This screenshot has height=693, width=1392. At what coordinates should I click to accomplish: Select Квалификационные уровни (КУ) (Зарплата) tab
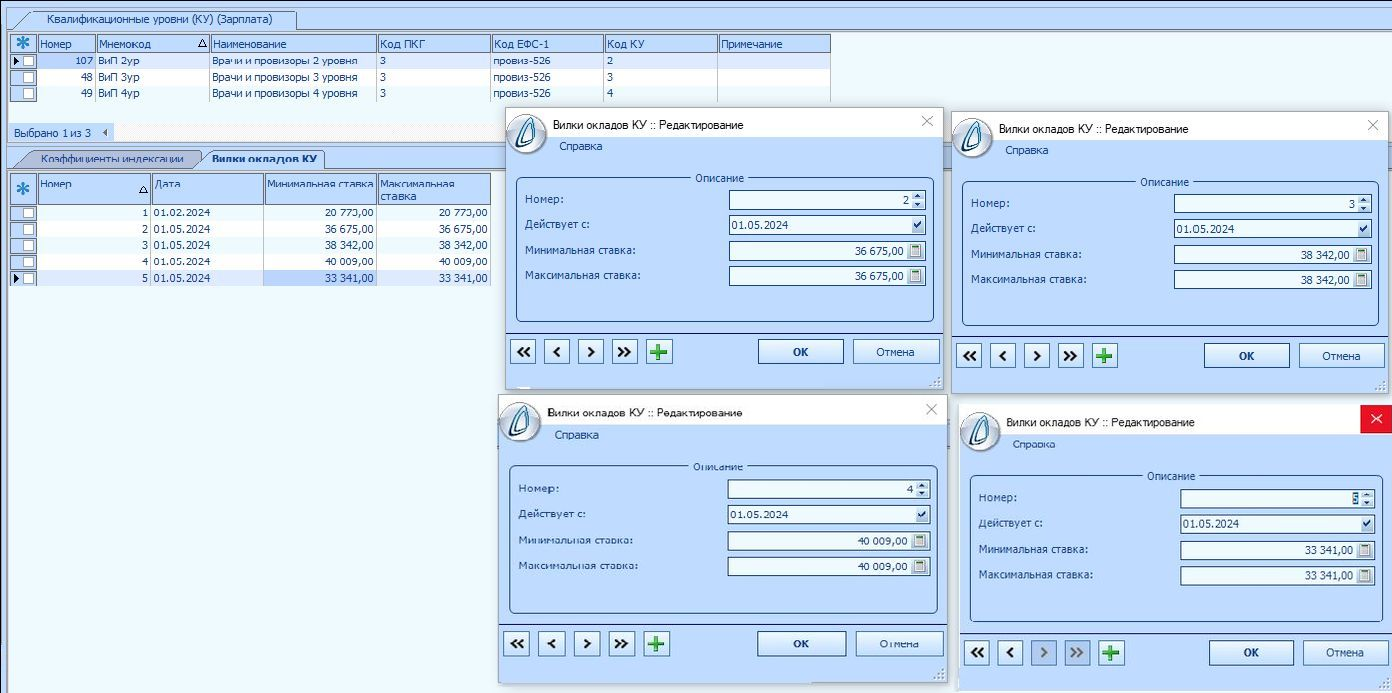click(158, 19)
